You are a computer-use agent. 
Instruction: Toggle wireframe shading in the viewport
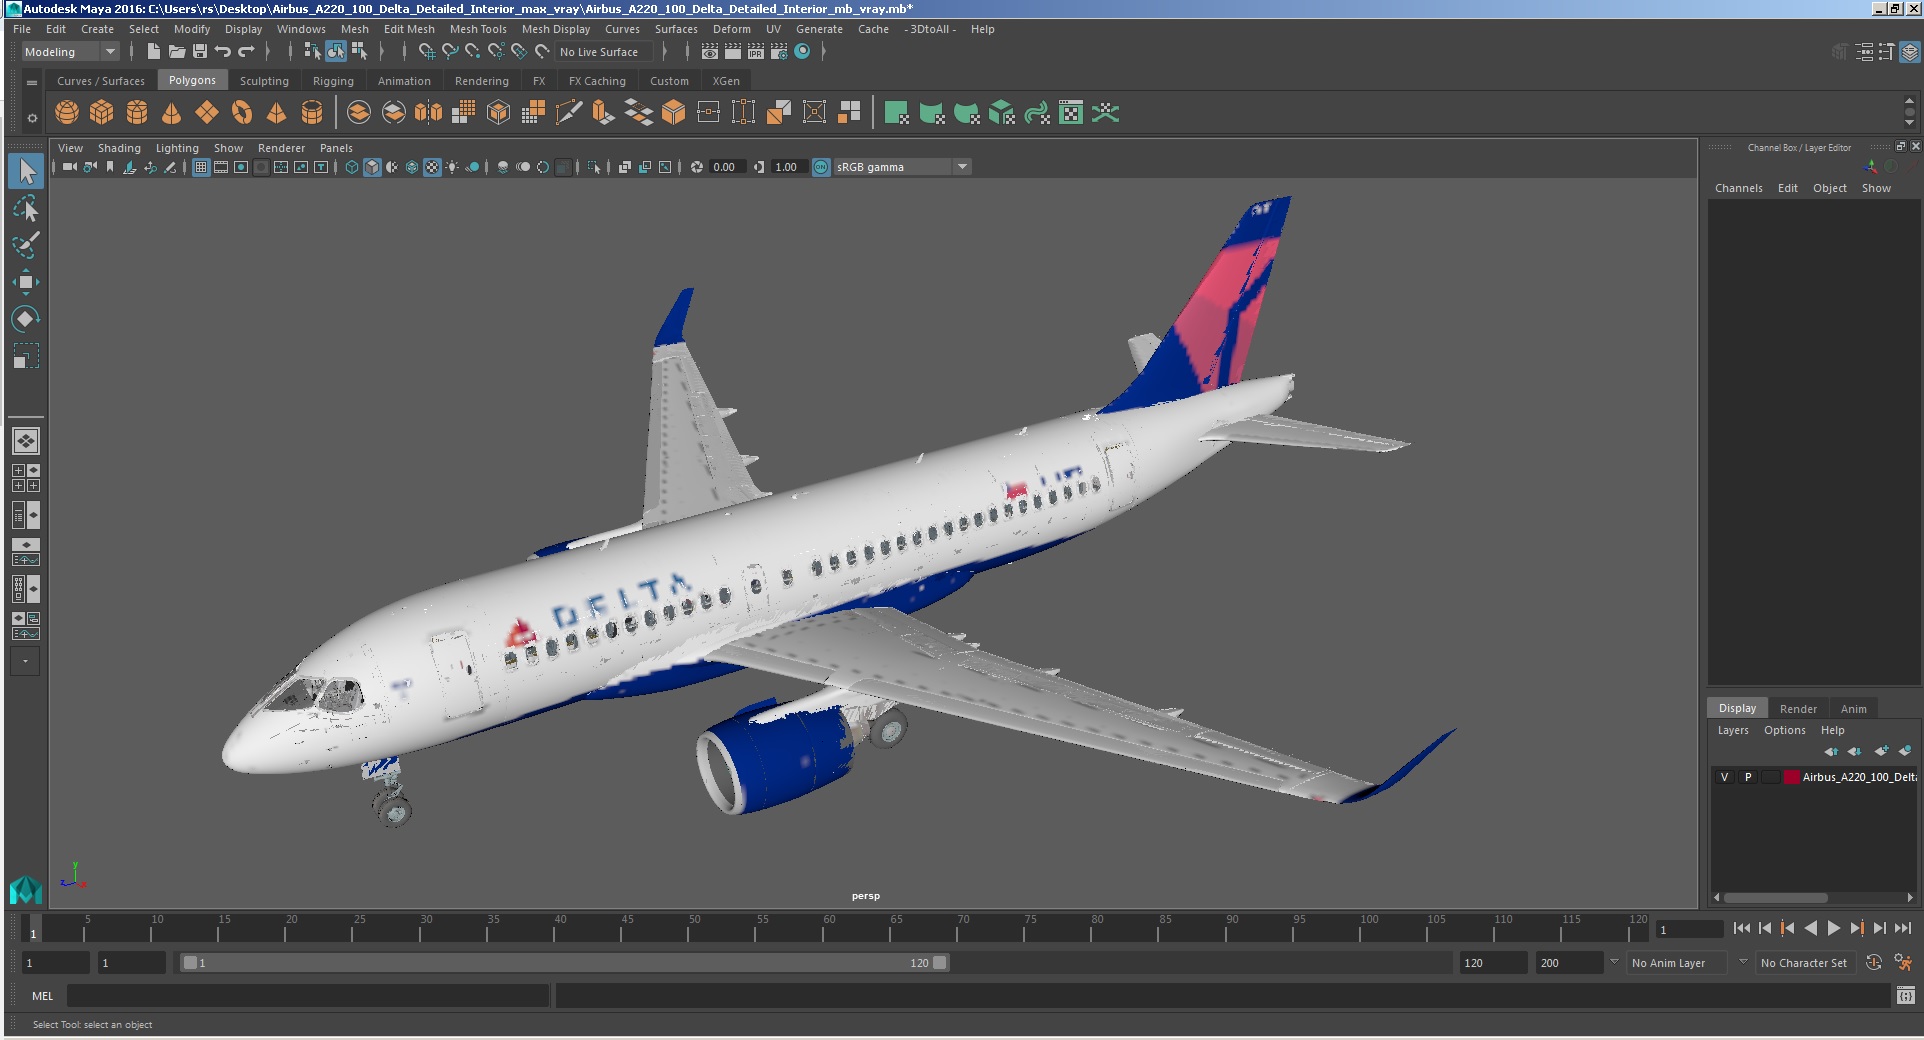tap(352, 167)
